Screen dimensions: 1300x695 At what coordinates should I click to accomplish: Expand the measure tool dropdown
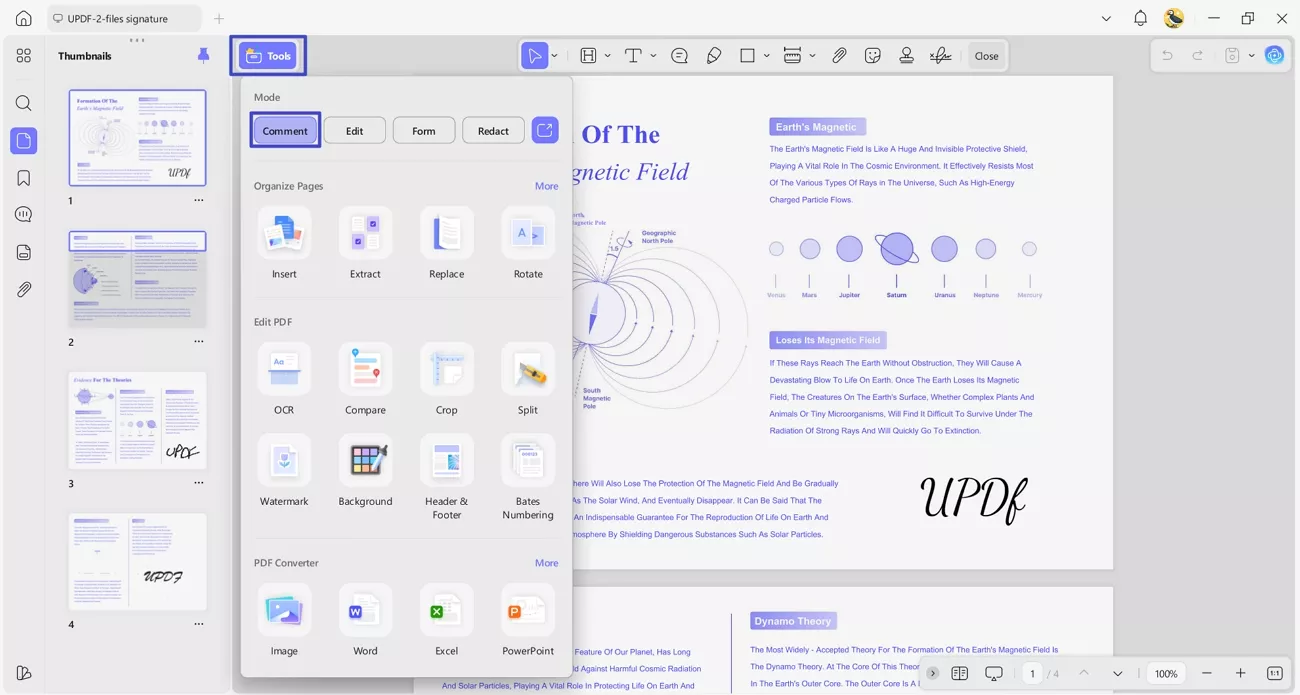pyautogui.click(x=812, y=55)
